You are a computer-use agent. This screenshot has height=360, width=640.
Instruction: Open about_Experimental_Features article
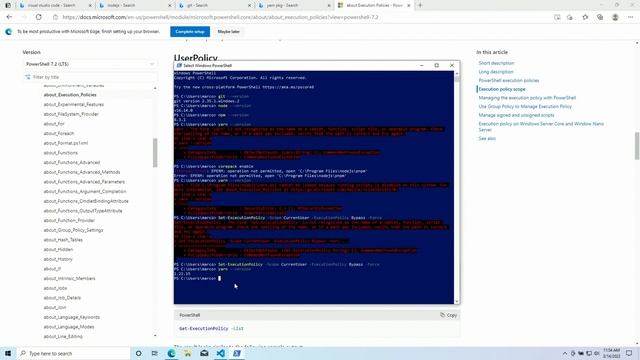[x=73, y=104]
